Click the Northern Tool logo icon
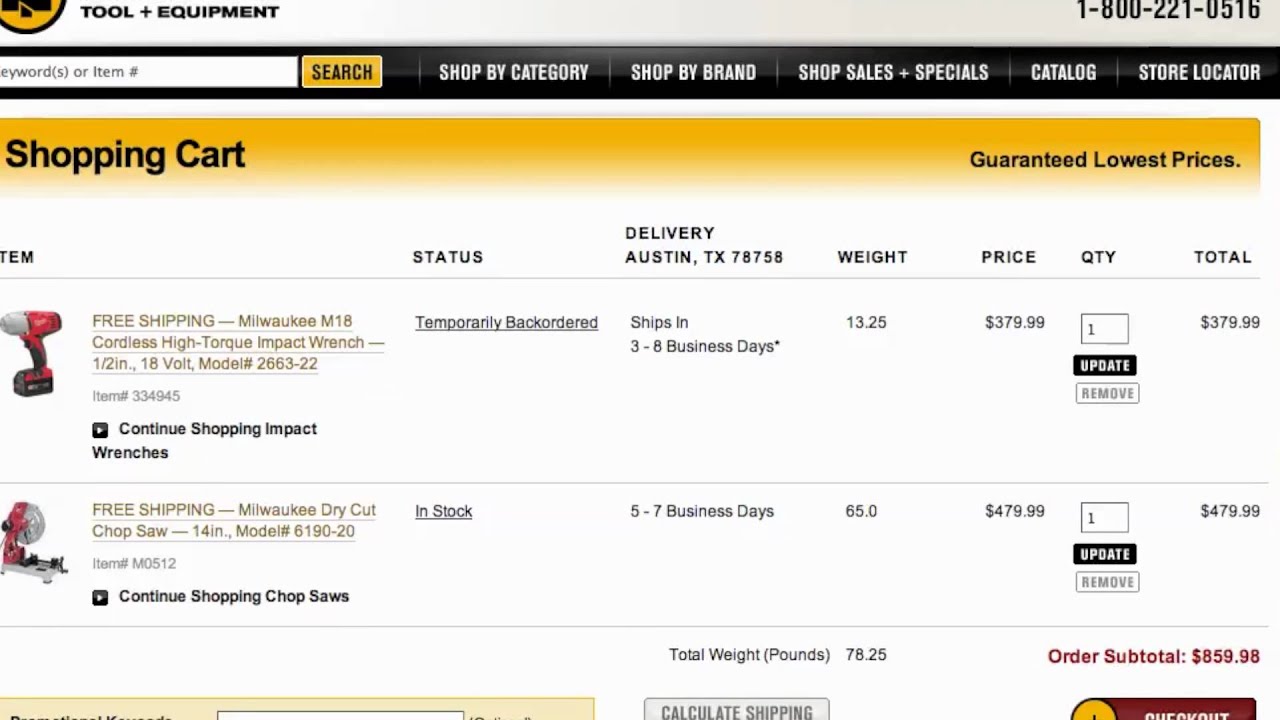The width and height of the screenshot is (1280, 720). pos(32,14)
